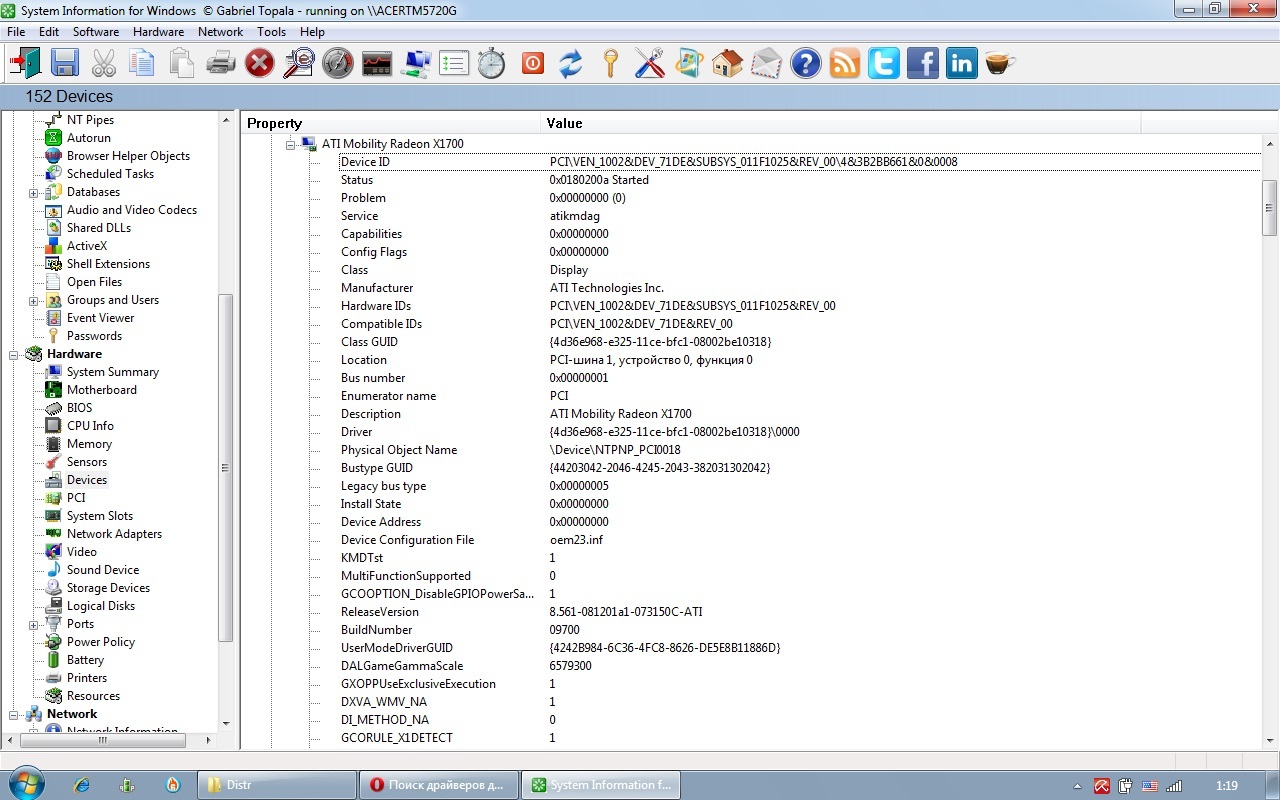Switch to the Opera Поиск драйверов taskbar button
Image resolution: width=1280 pixels, height=800 pixels.
(438, 785)
